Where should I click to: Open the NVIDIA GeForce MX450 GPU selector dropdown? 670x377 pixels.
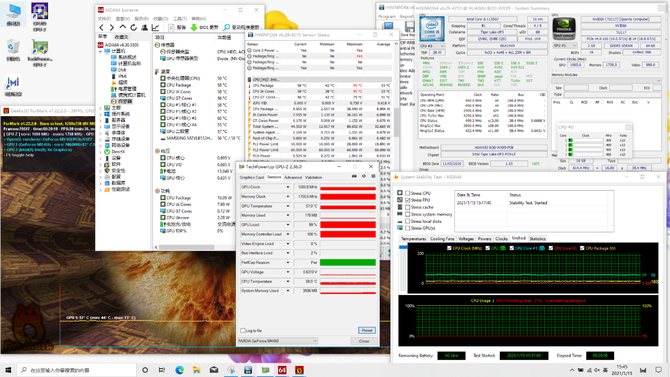278,341
